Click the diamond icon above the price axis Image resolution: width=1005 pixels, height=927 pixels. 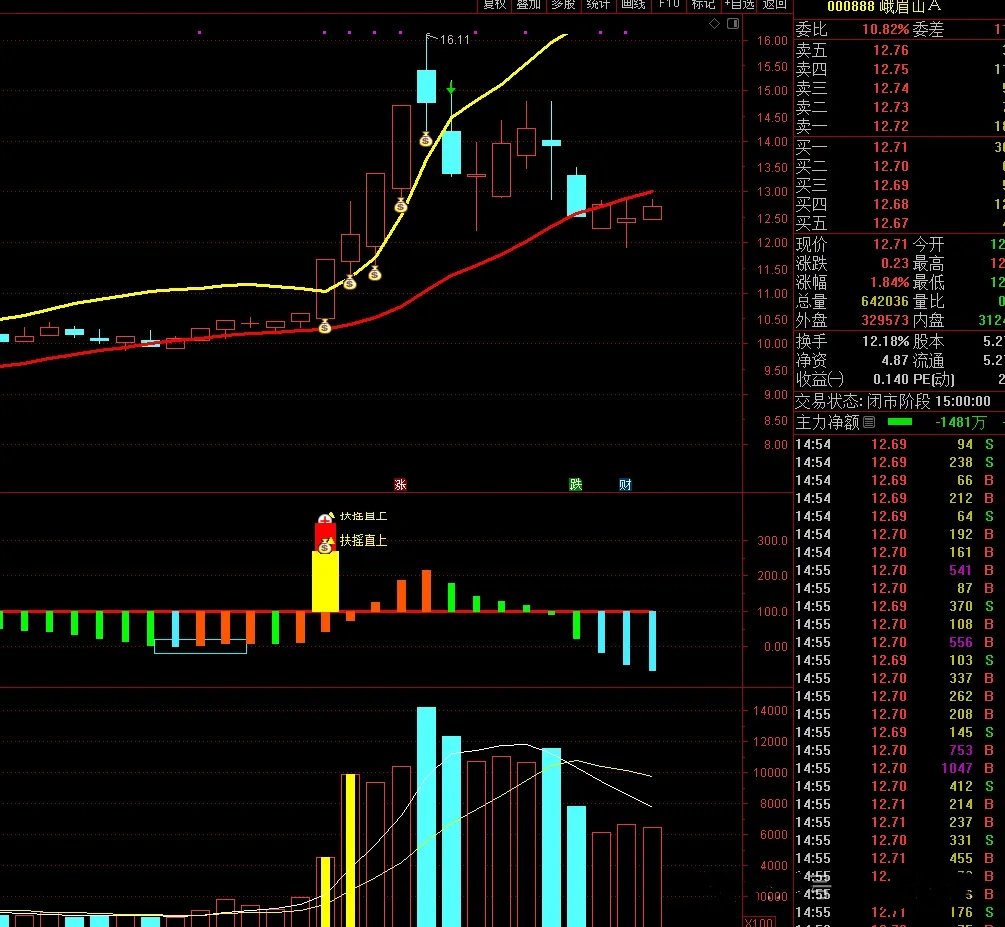coord(713,24)
